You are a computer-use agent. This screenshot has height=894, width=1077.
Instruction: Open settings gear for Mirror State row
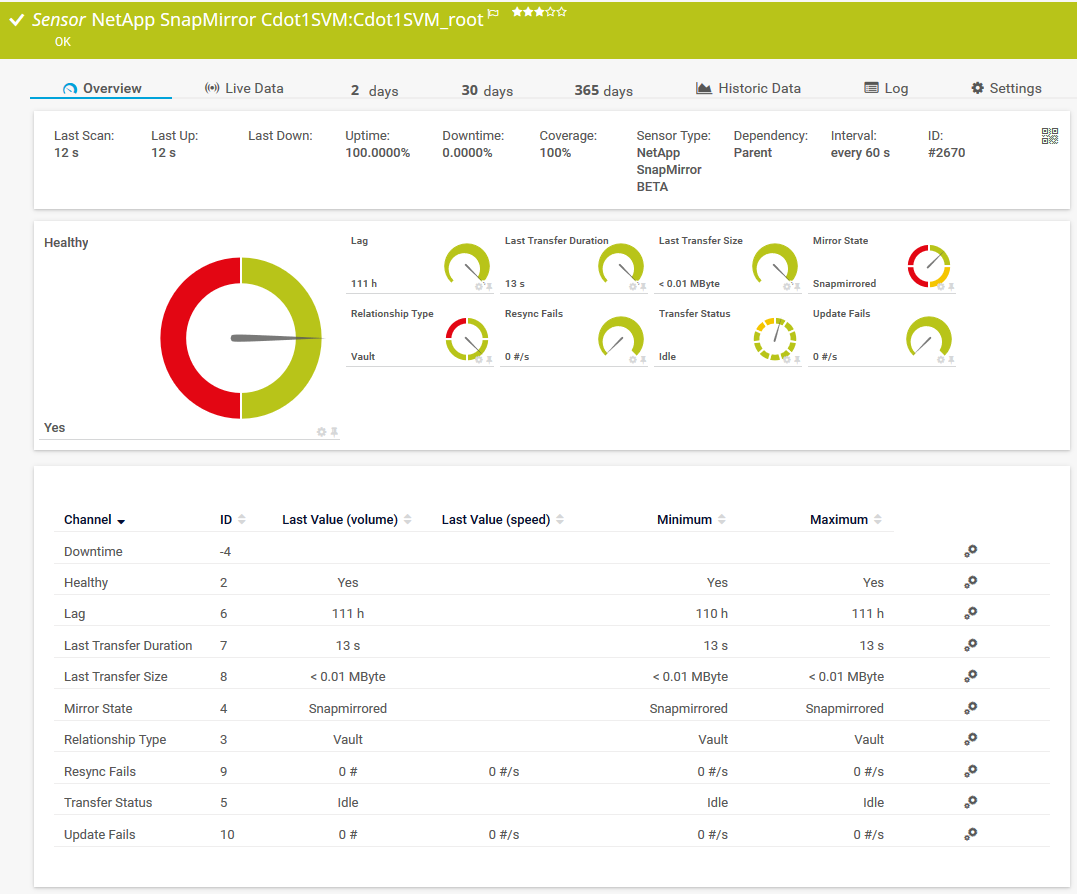[x=970, y=708]
